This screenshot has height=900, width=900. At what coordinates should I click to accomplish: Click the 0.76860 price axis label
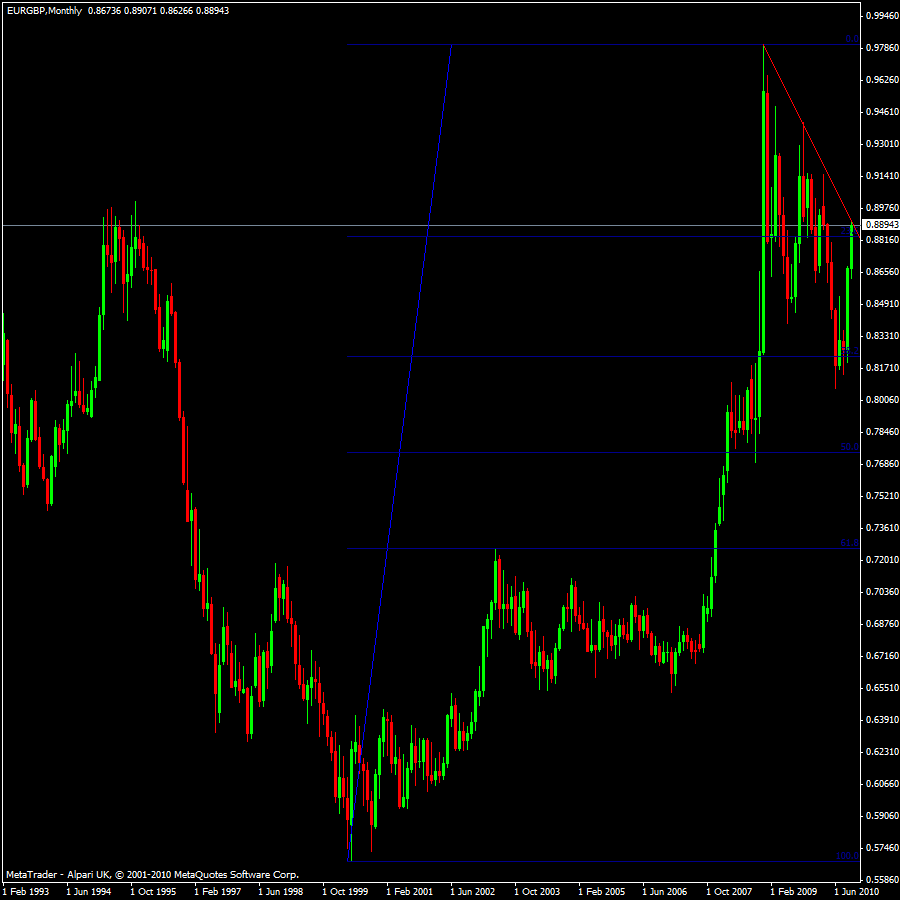click(x=882, y=464)
